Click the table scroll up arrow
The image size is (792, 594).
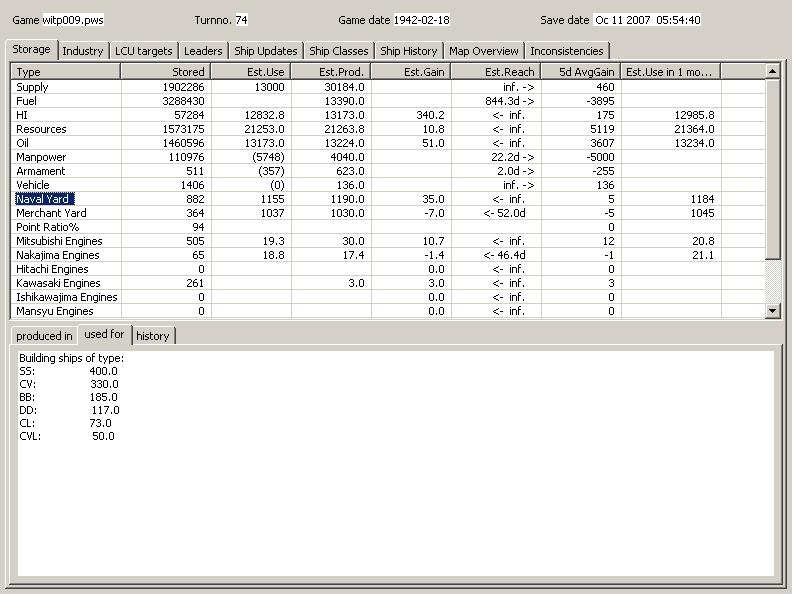pyautogui.click(x=772, y=71)
